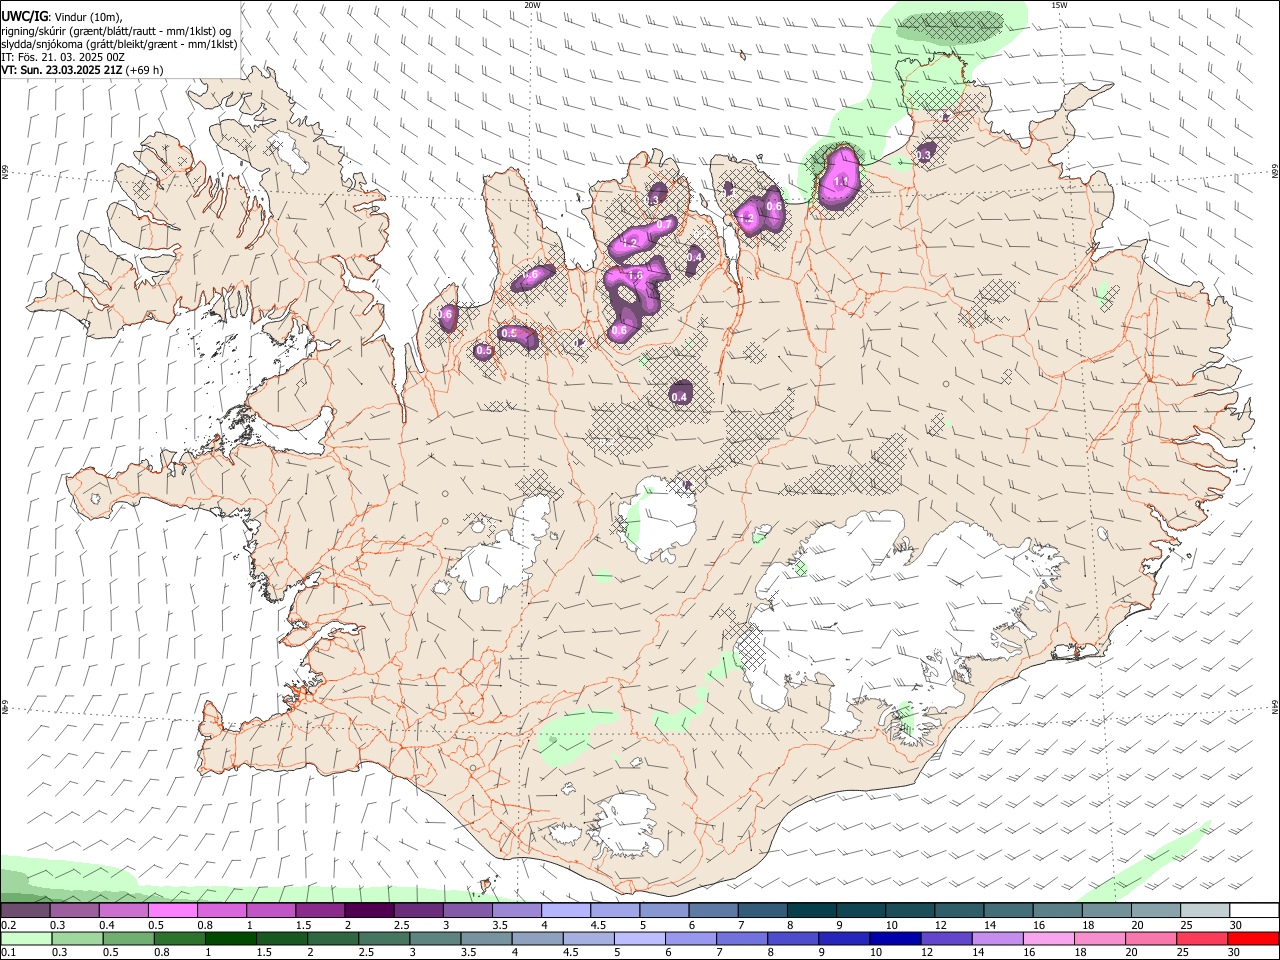Image resolution: width=1280 pixels, height=960 pixels.
Task: Click the 0.7 snowfall value label
Action: (663, 225)
